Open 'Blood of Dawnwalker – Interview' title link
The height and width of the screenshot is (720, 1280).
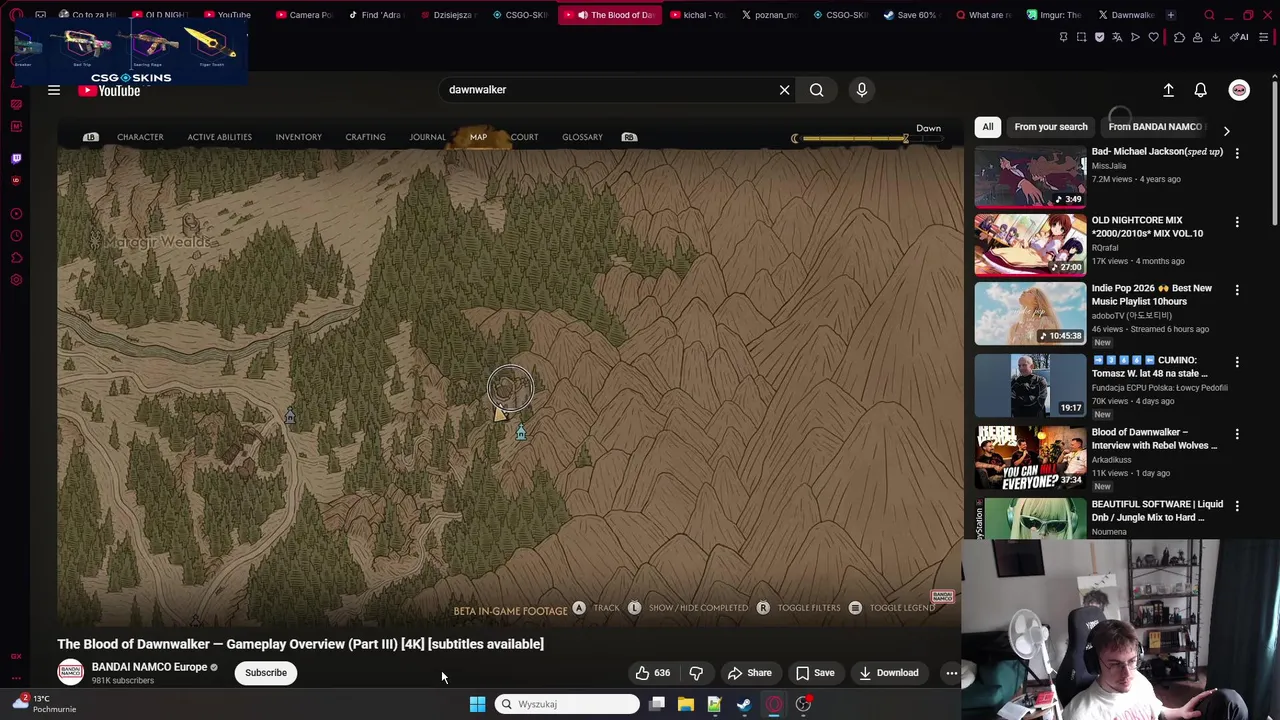[1154, 439]
